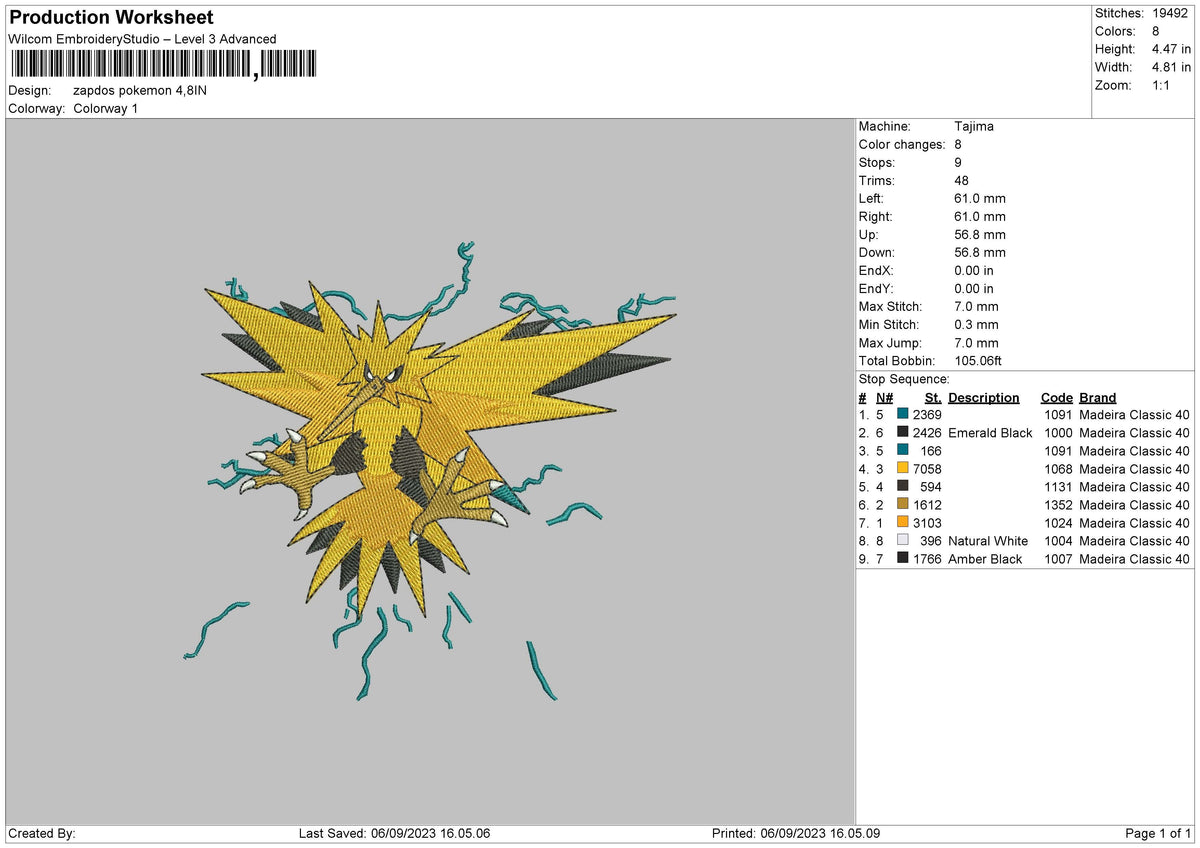Click the Machine value Tajima

click(x=974, y=127)
